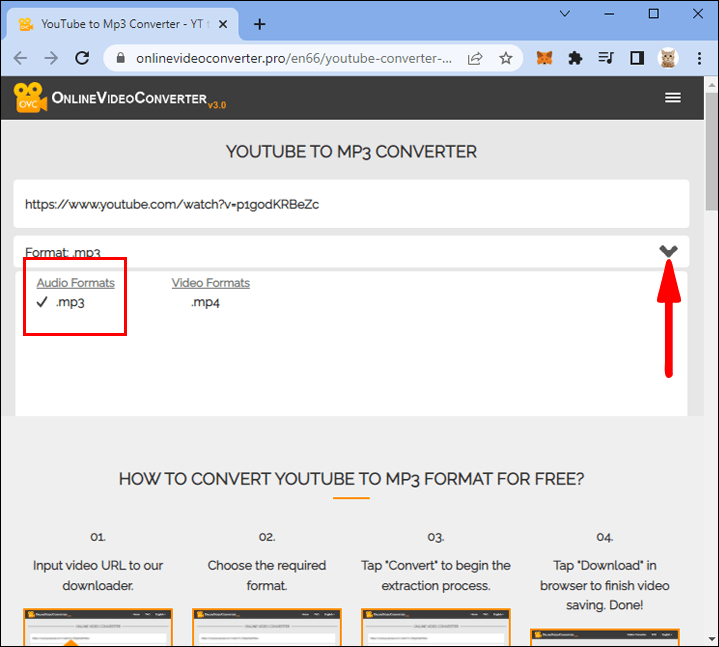The width and height of the screenshot is (719, 647).
Task: Click the YouTube URL input field
Action: (351, 204)
